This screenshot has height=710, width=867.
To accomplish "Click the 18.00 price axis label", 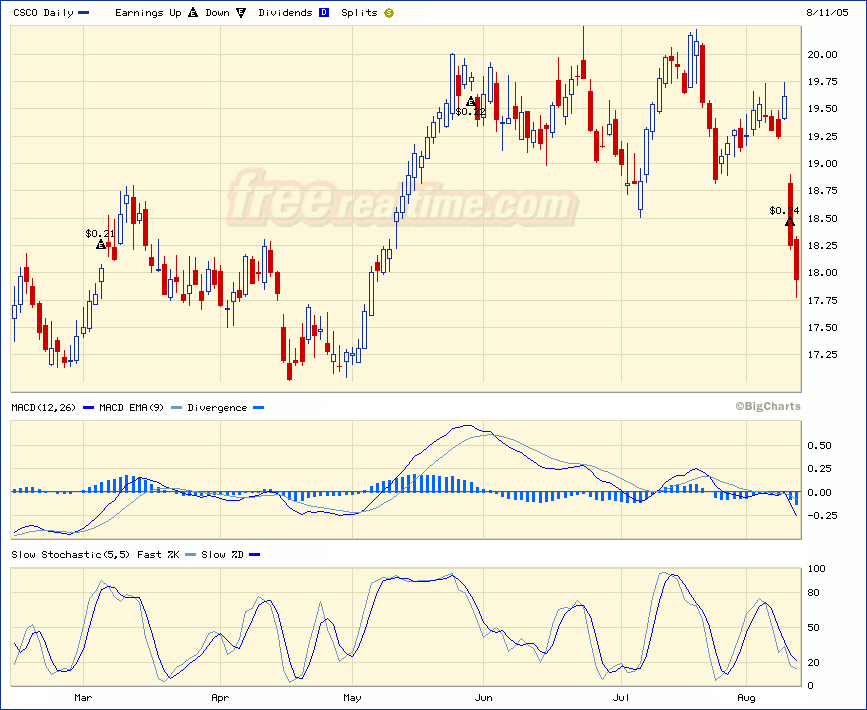I will tap(823, 273).
